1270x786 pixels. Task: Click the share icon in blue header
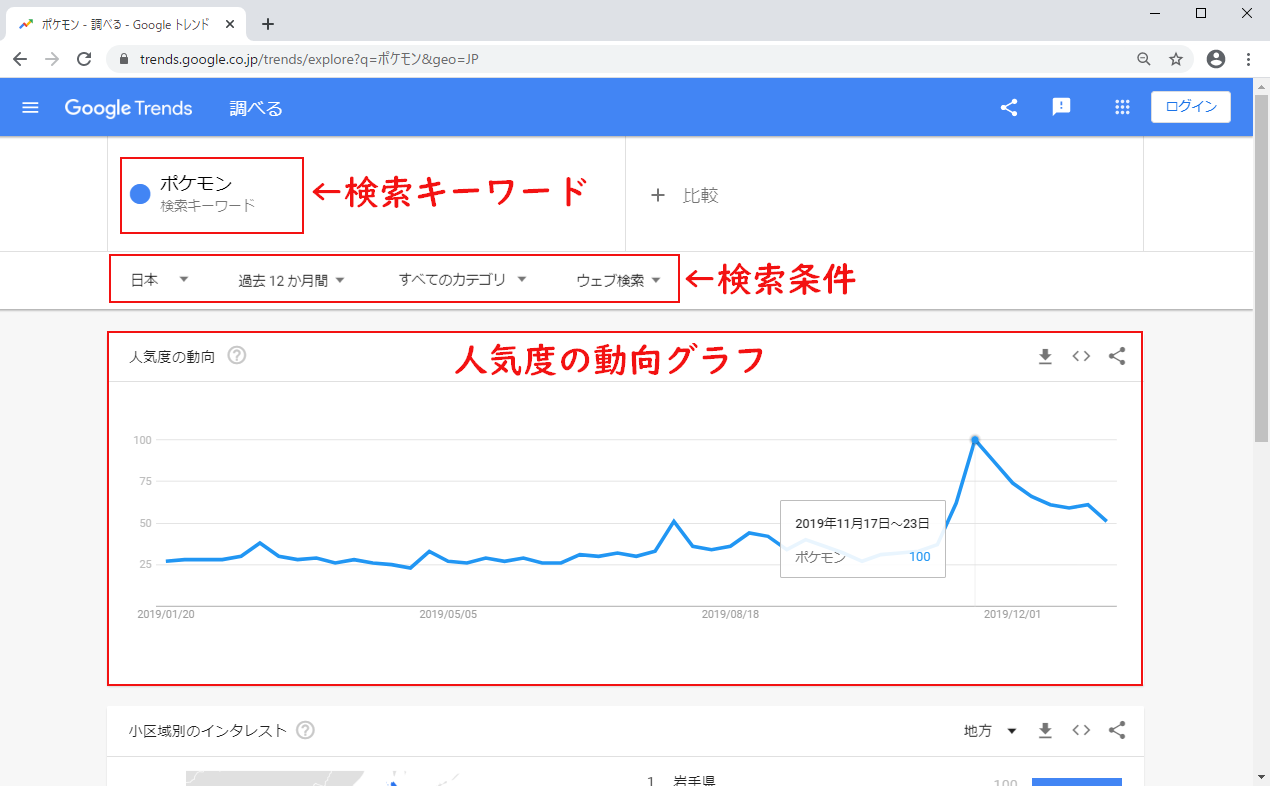click(x=1009, y=108)
